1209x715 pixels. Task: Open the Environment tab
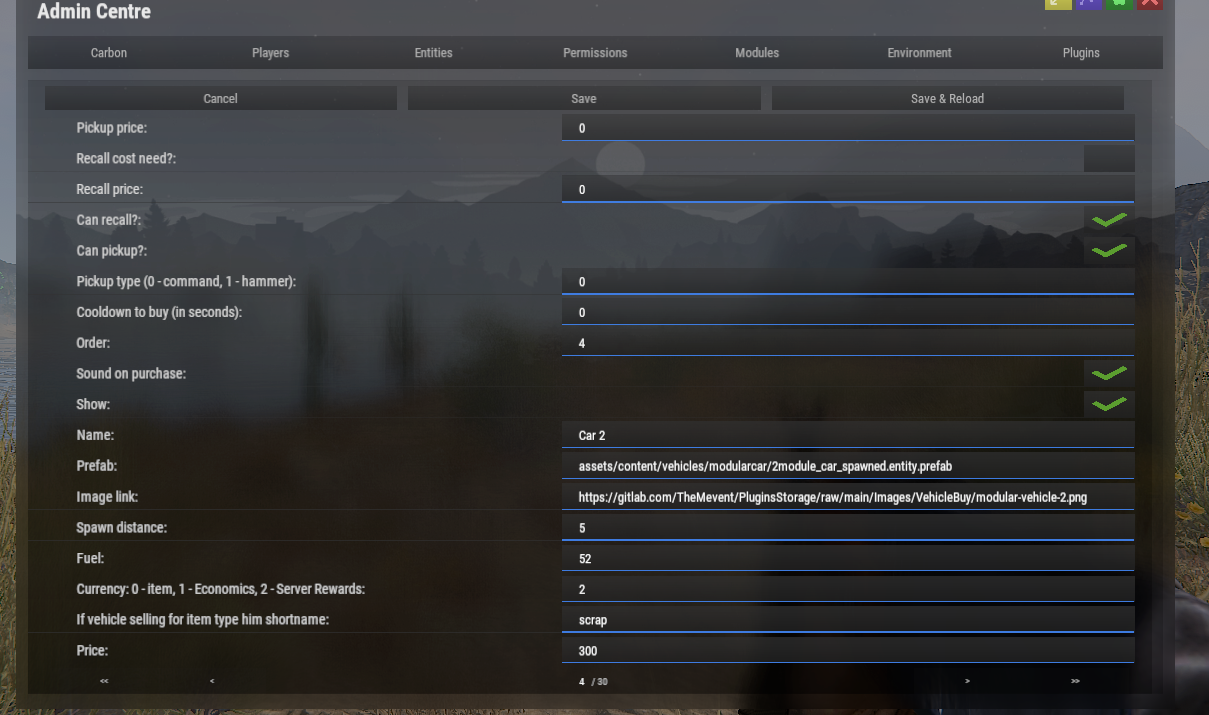pos(919,53)
